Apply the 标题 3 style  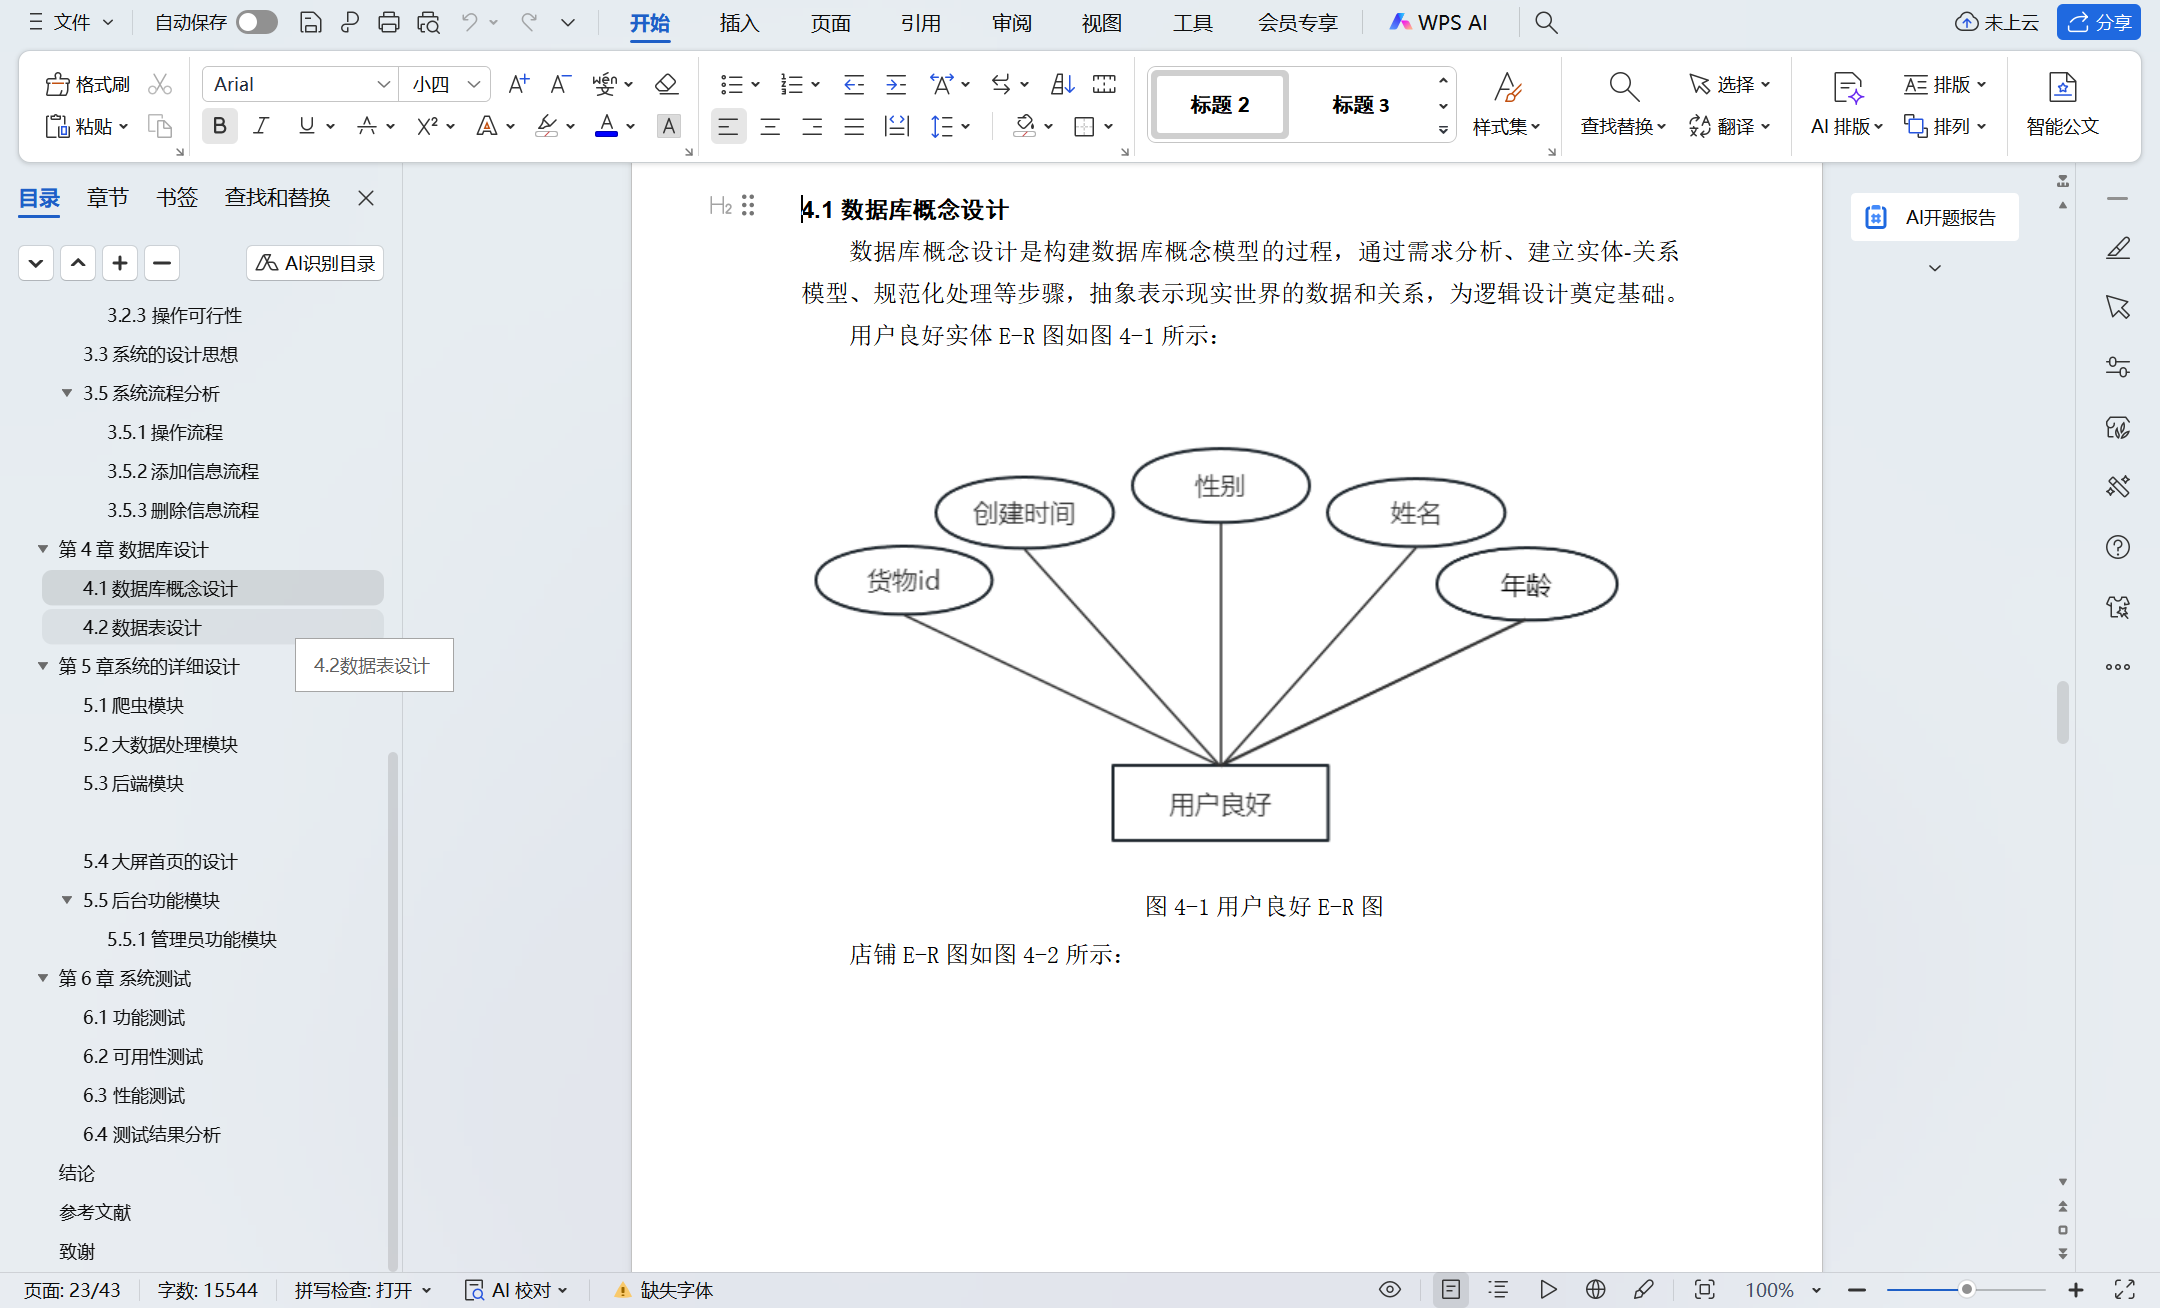1360,104
